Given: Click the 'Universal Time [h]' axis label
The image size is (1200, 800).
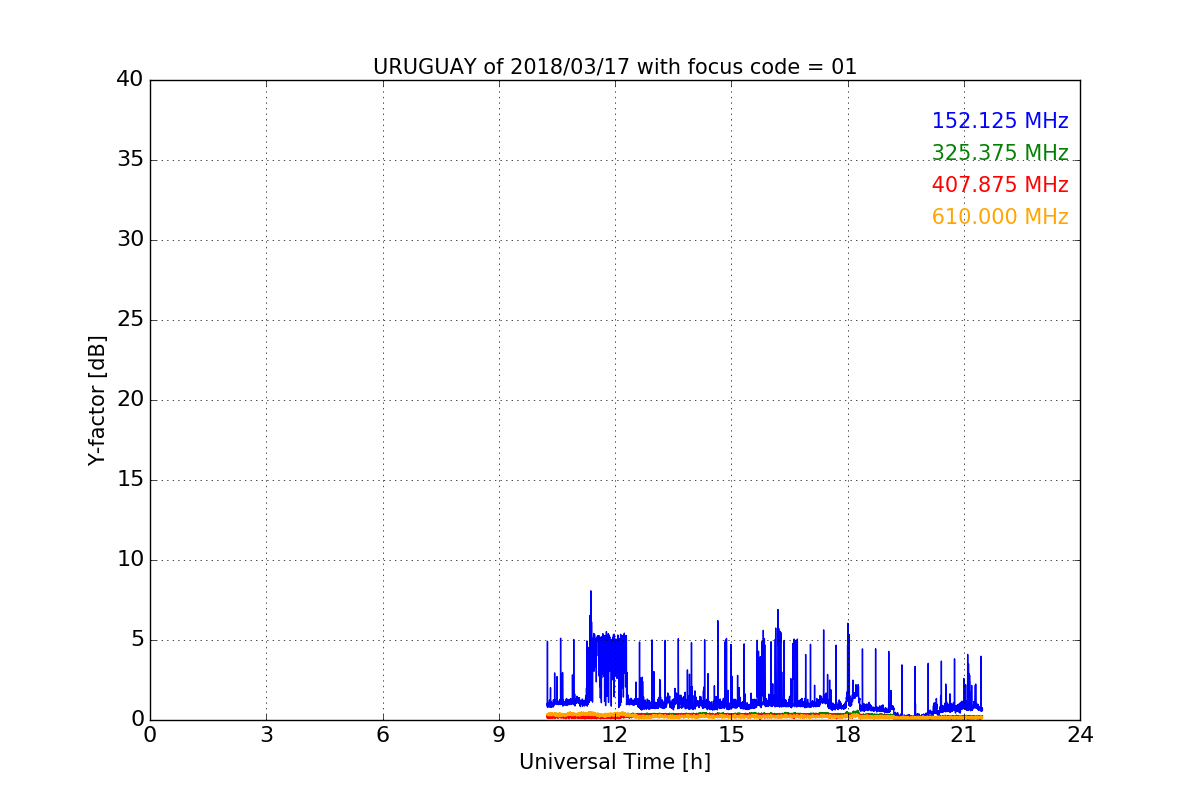Looking at the screenshot, I should click(x=615, y=762).
